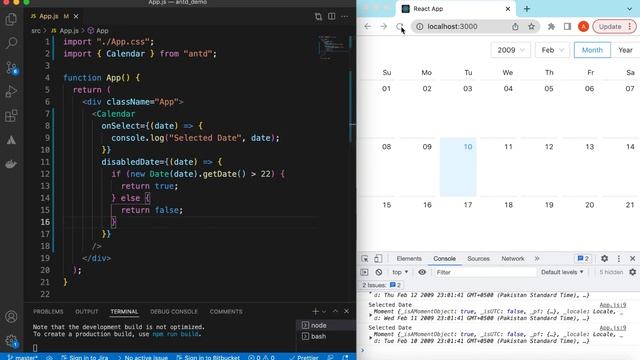This screenshot has width=640, height=360.
Task: Open the Extensions view
Action: (11, 116)
